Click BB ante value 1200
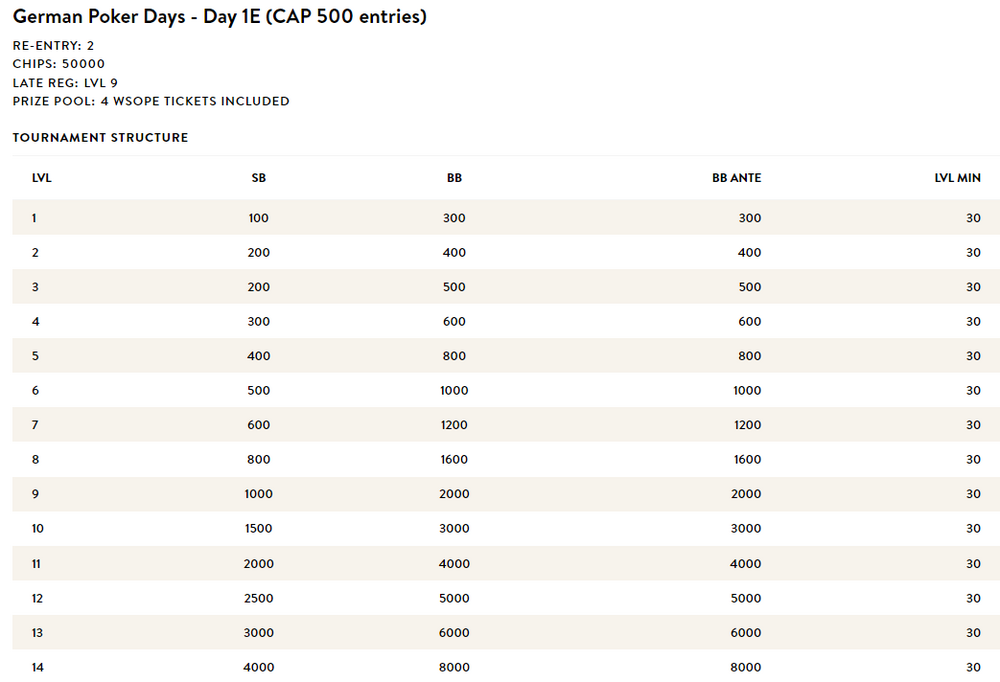The height and width of the screenshot is (682, 1000). 747,425
